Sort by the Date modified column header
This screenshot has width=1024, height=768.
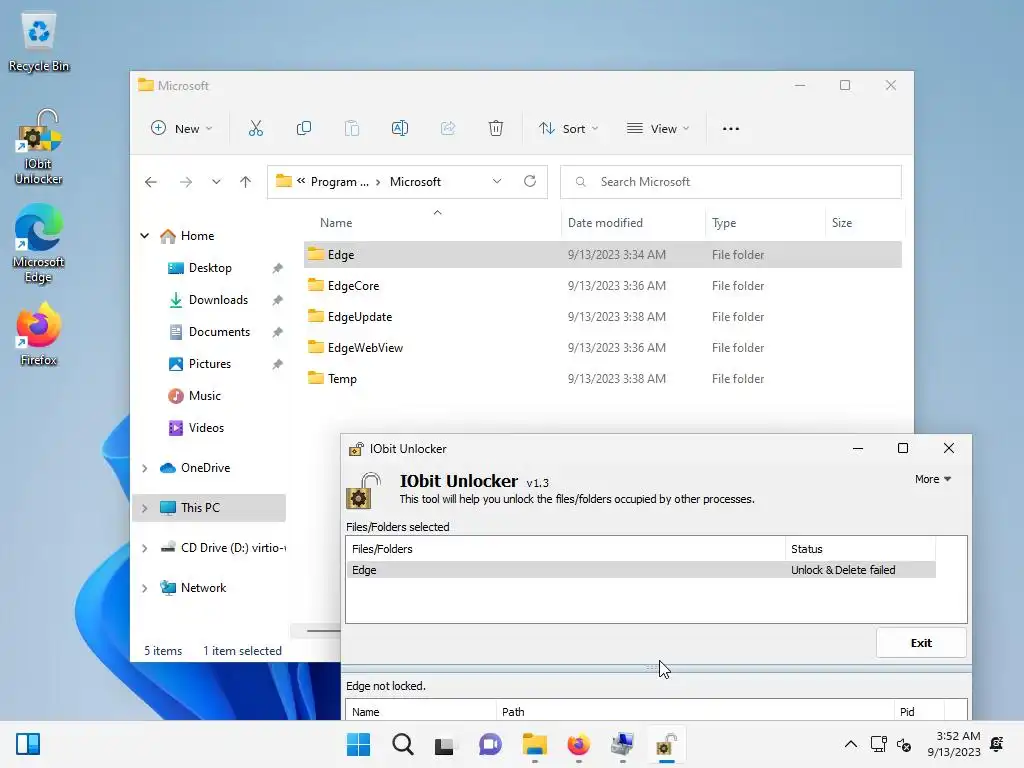(633, 223)
